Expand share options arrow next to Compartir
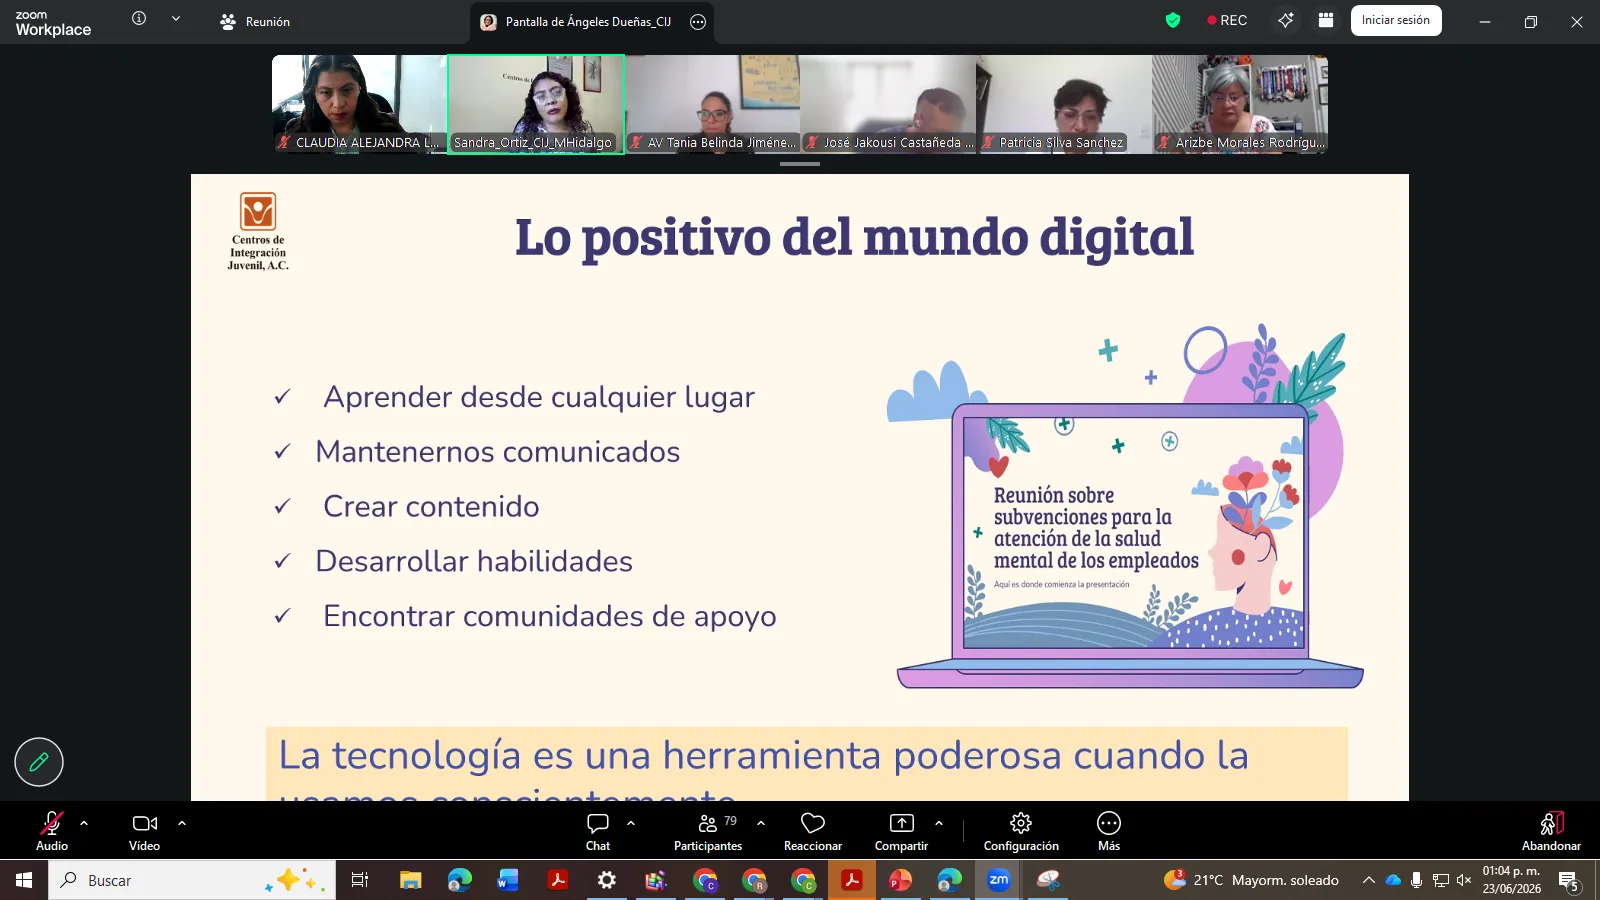 (939, 823)
